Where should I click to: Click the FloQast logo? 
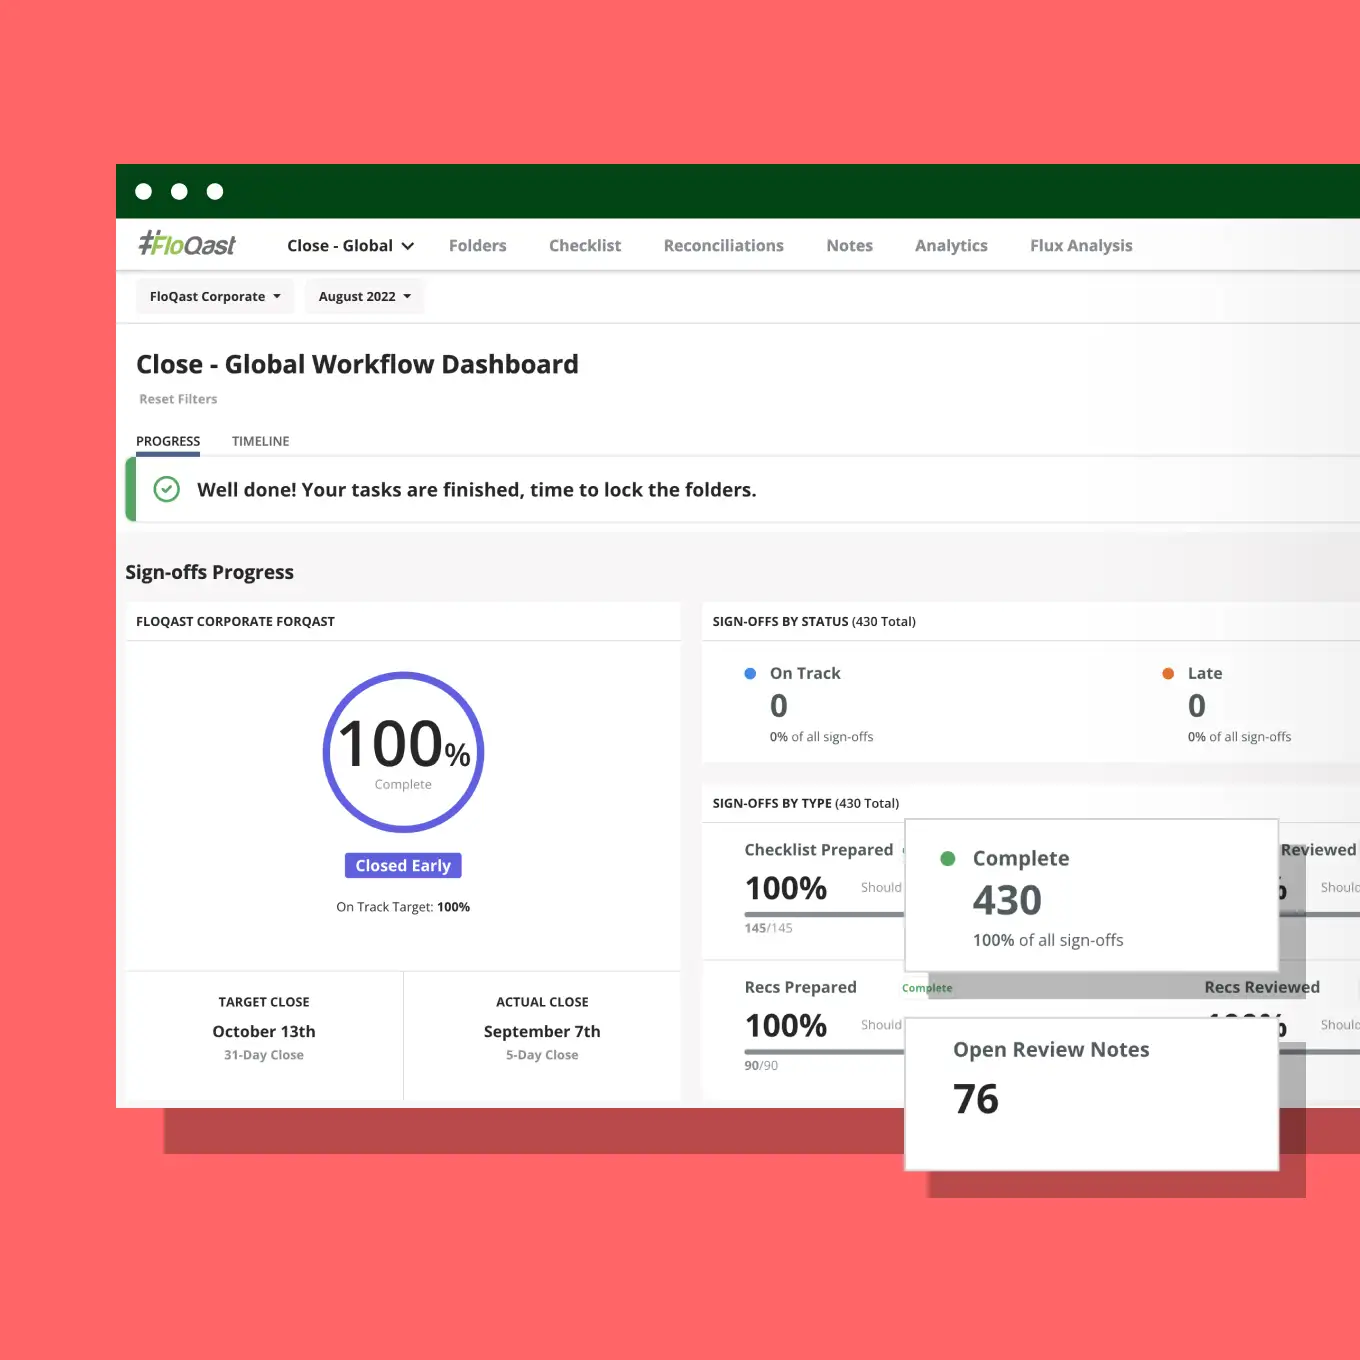coord(187,244)
